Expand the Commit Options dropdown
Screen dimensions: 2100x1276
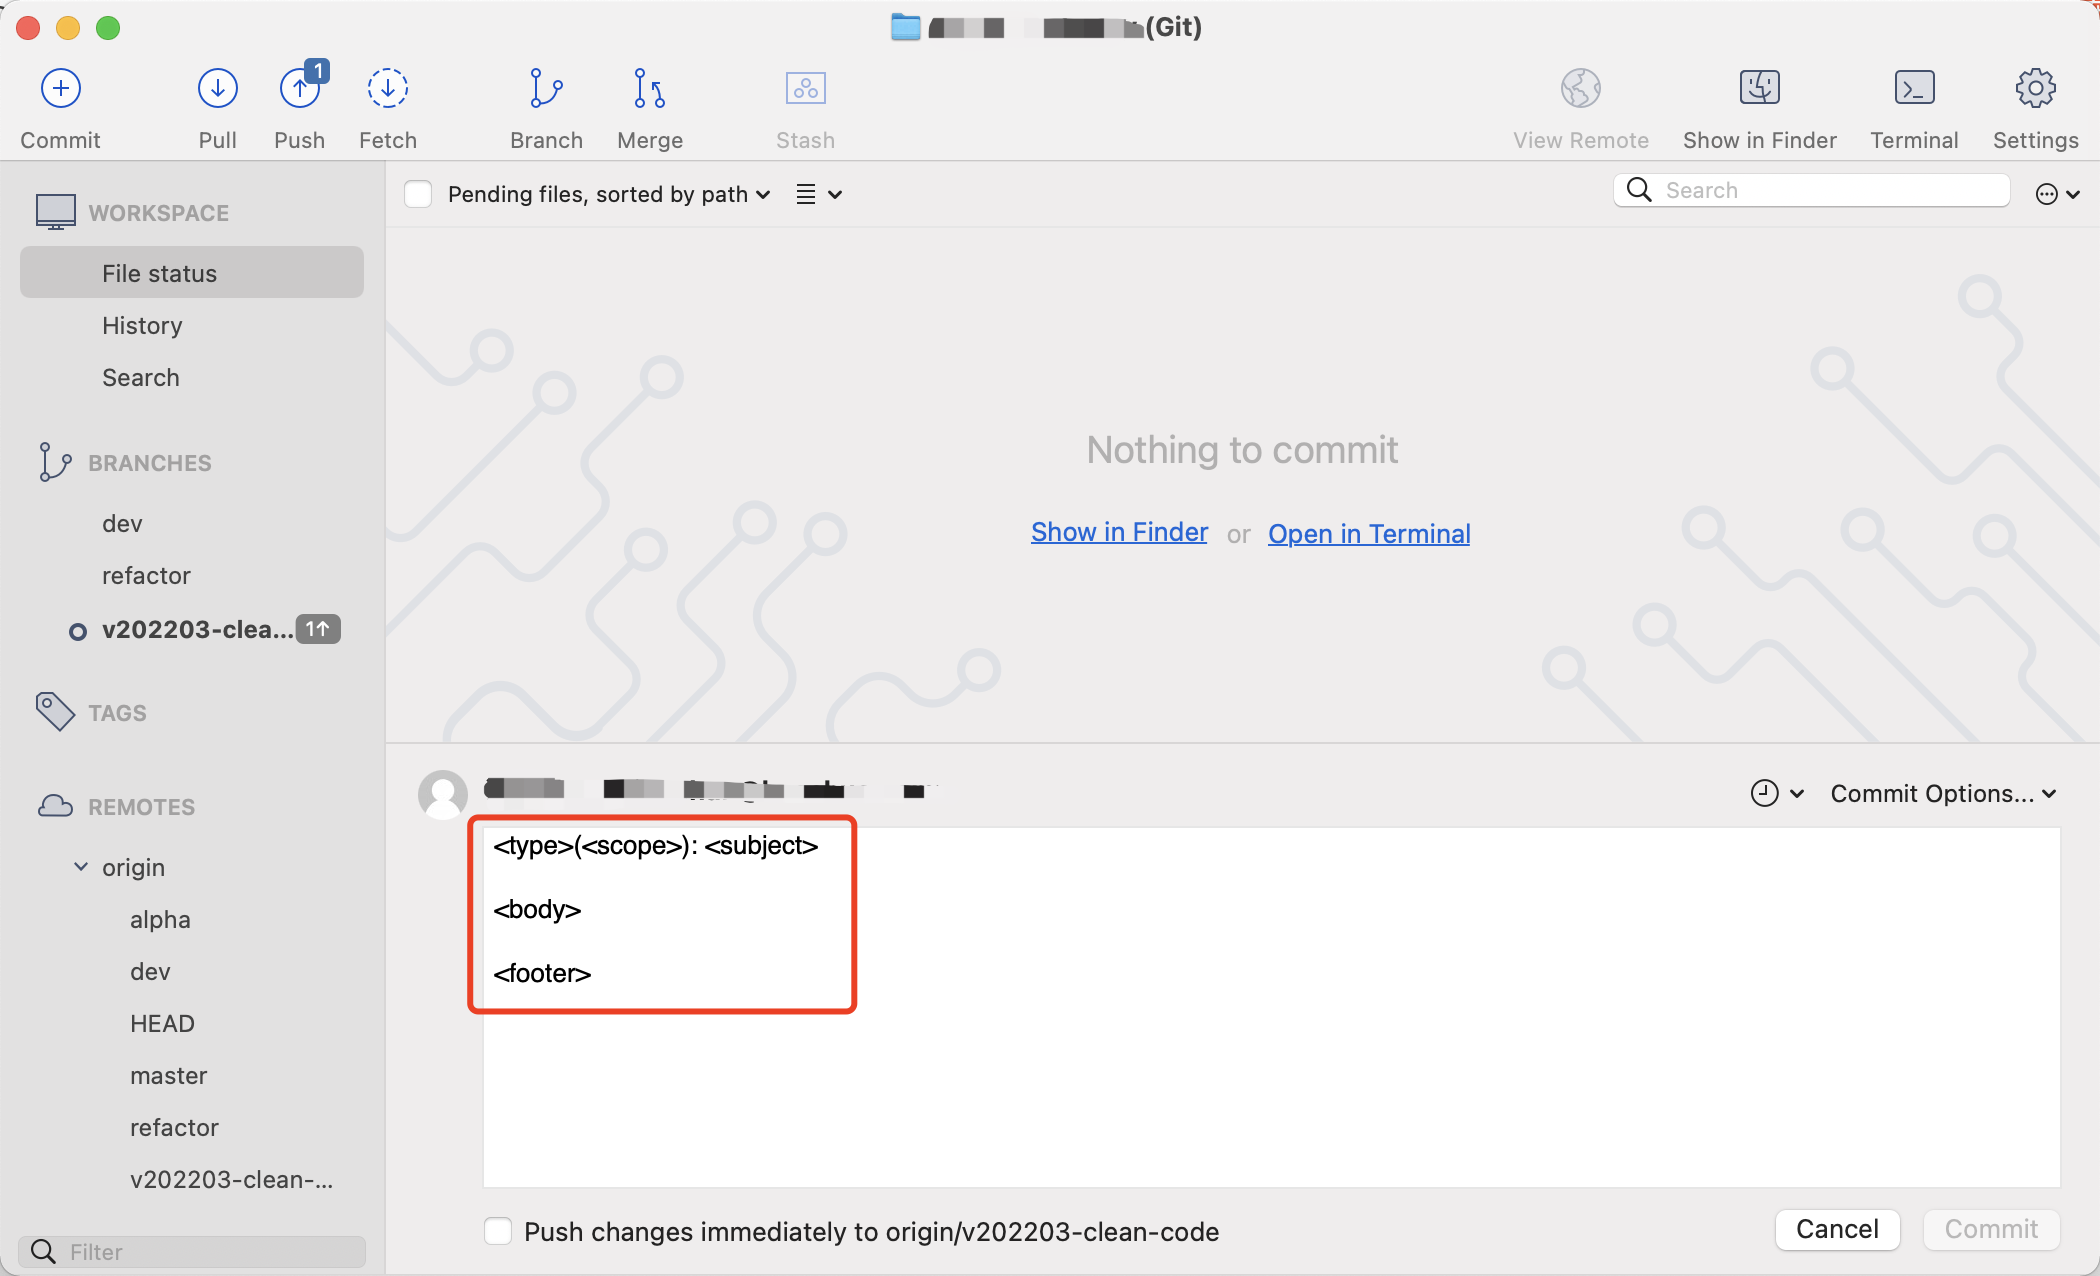tap(1942, 793)
